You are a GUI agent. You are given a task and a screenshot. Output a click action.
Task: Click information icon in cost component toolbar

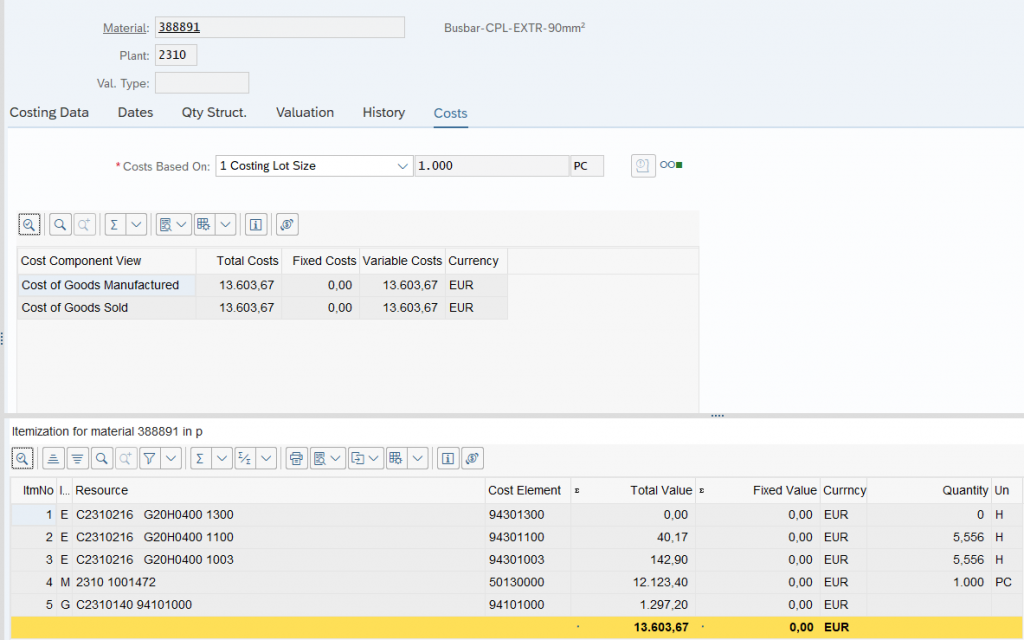coord(256,225)
